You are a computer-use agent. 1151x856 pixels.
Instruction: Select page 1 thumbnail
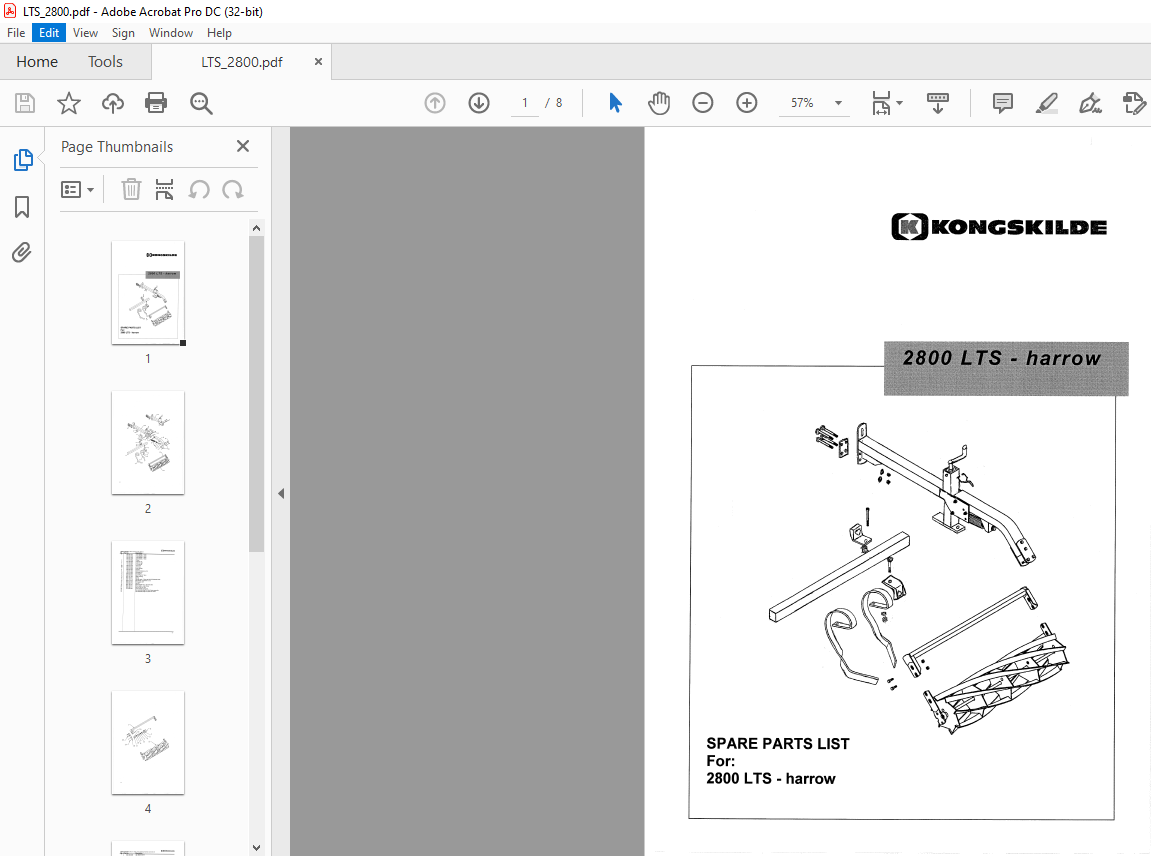pos(148,292)
